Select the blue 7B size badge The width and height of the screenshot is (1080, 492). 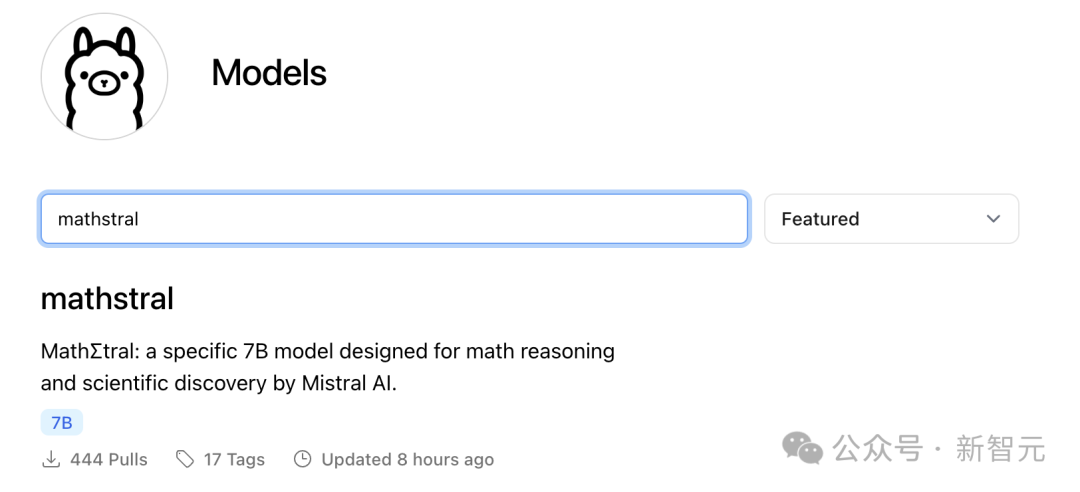point(62,422)
